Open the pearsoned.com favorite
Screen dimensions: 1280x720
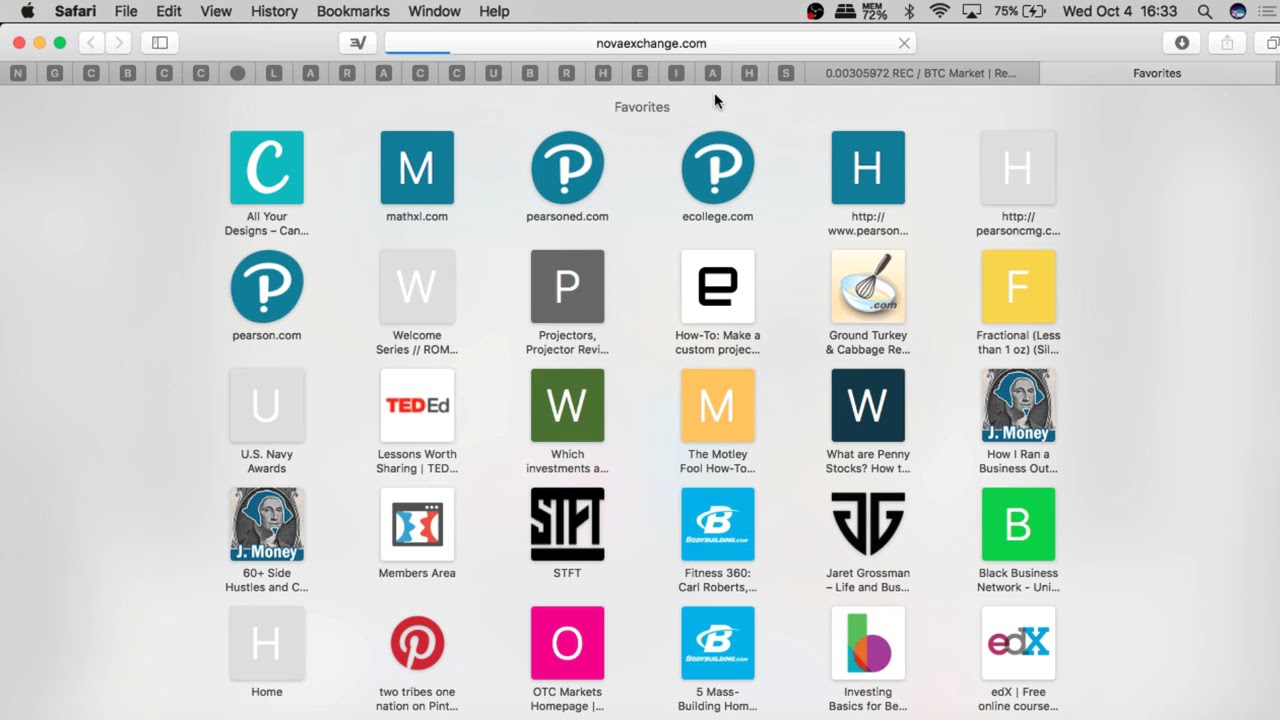[567, 168]
